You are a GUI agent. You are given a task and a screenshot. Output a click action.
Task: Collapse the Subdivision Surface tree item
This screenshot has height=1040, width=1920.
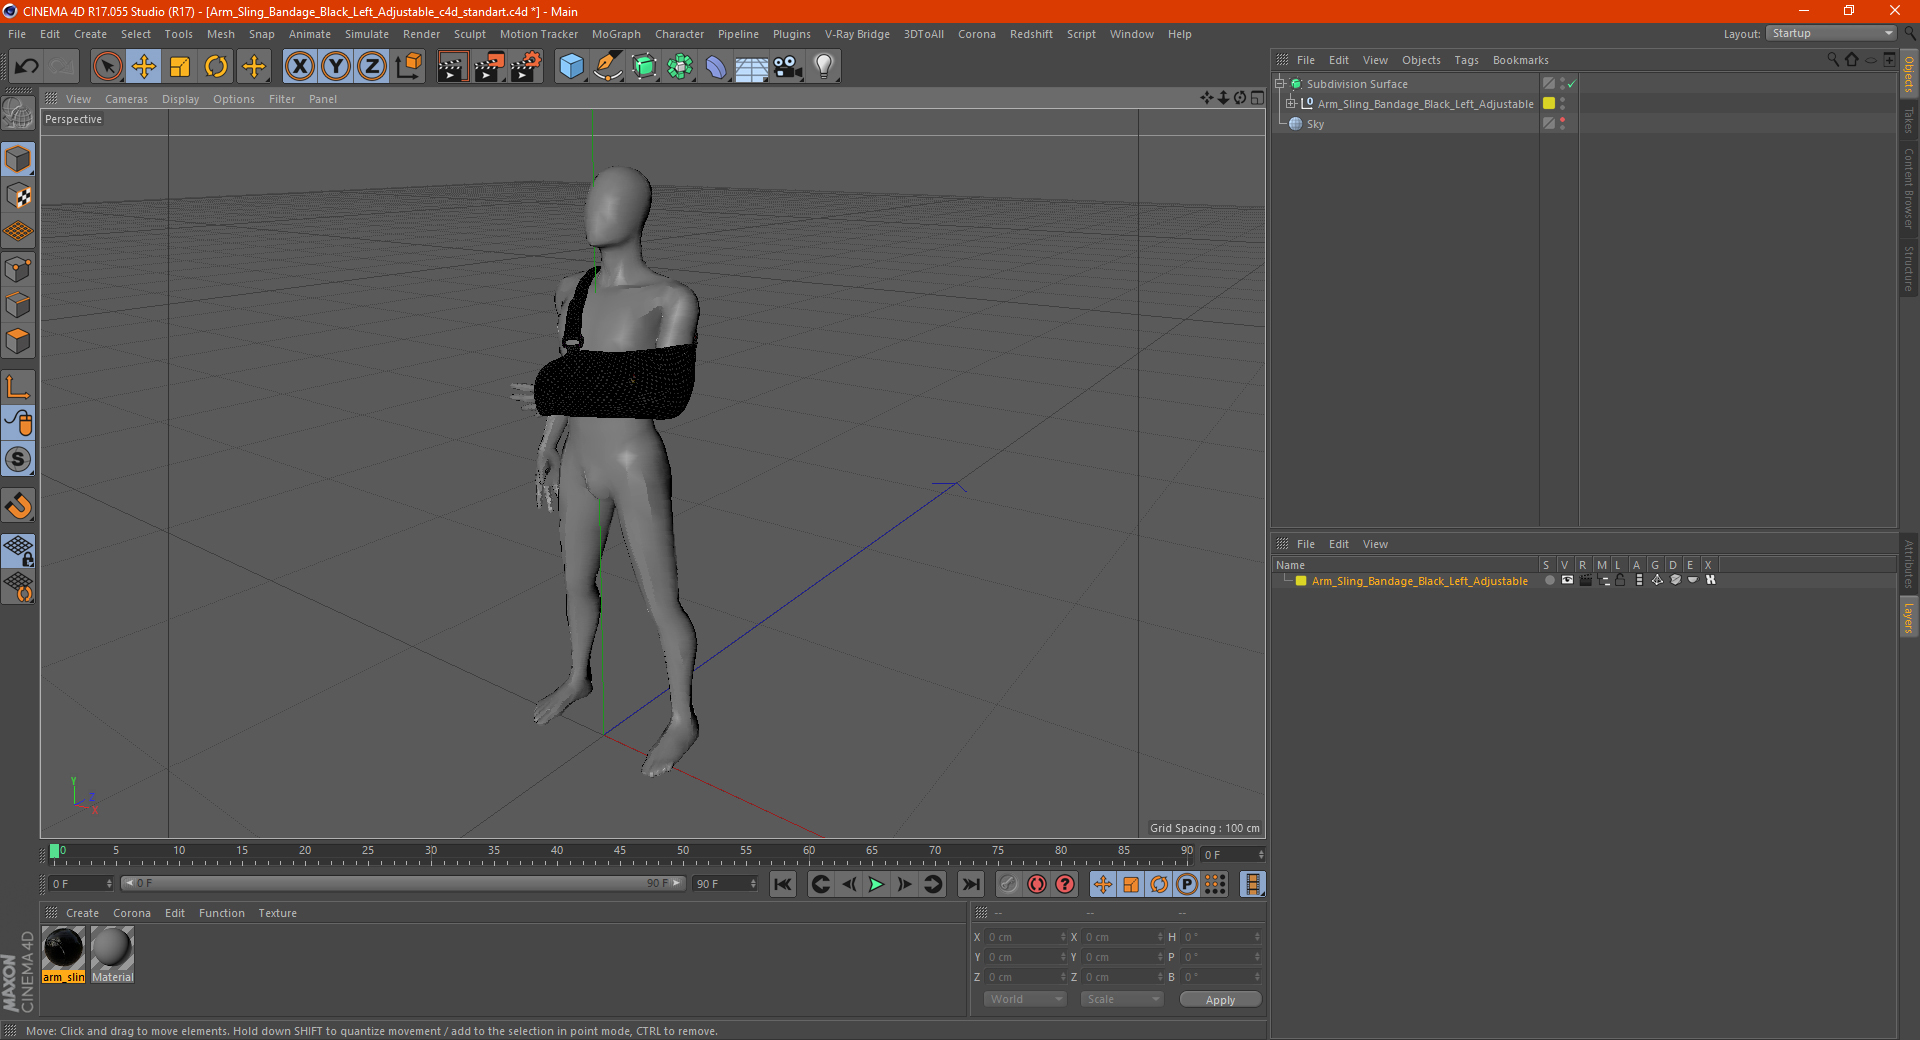coord(1280,84)
